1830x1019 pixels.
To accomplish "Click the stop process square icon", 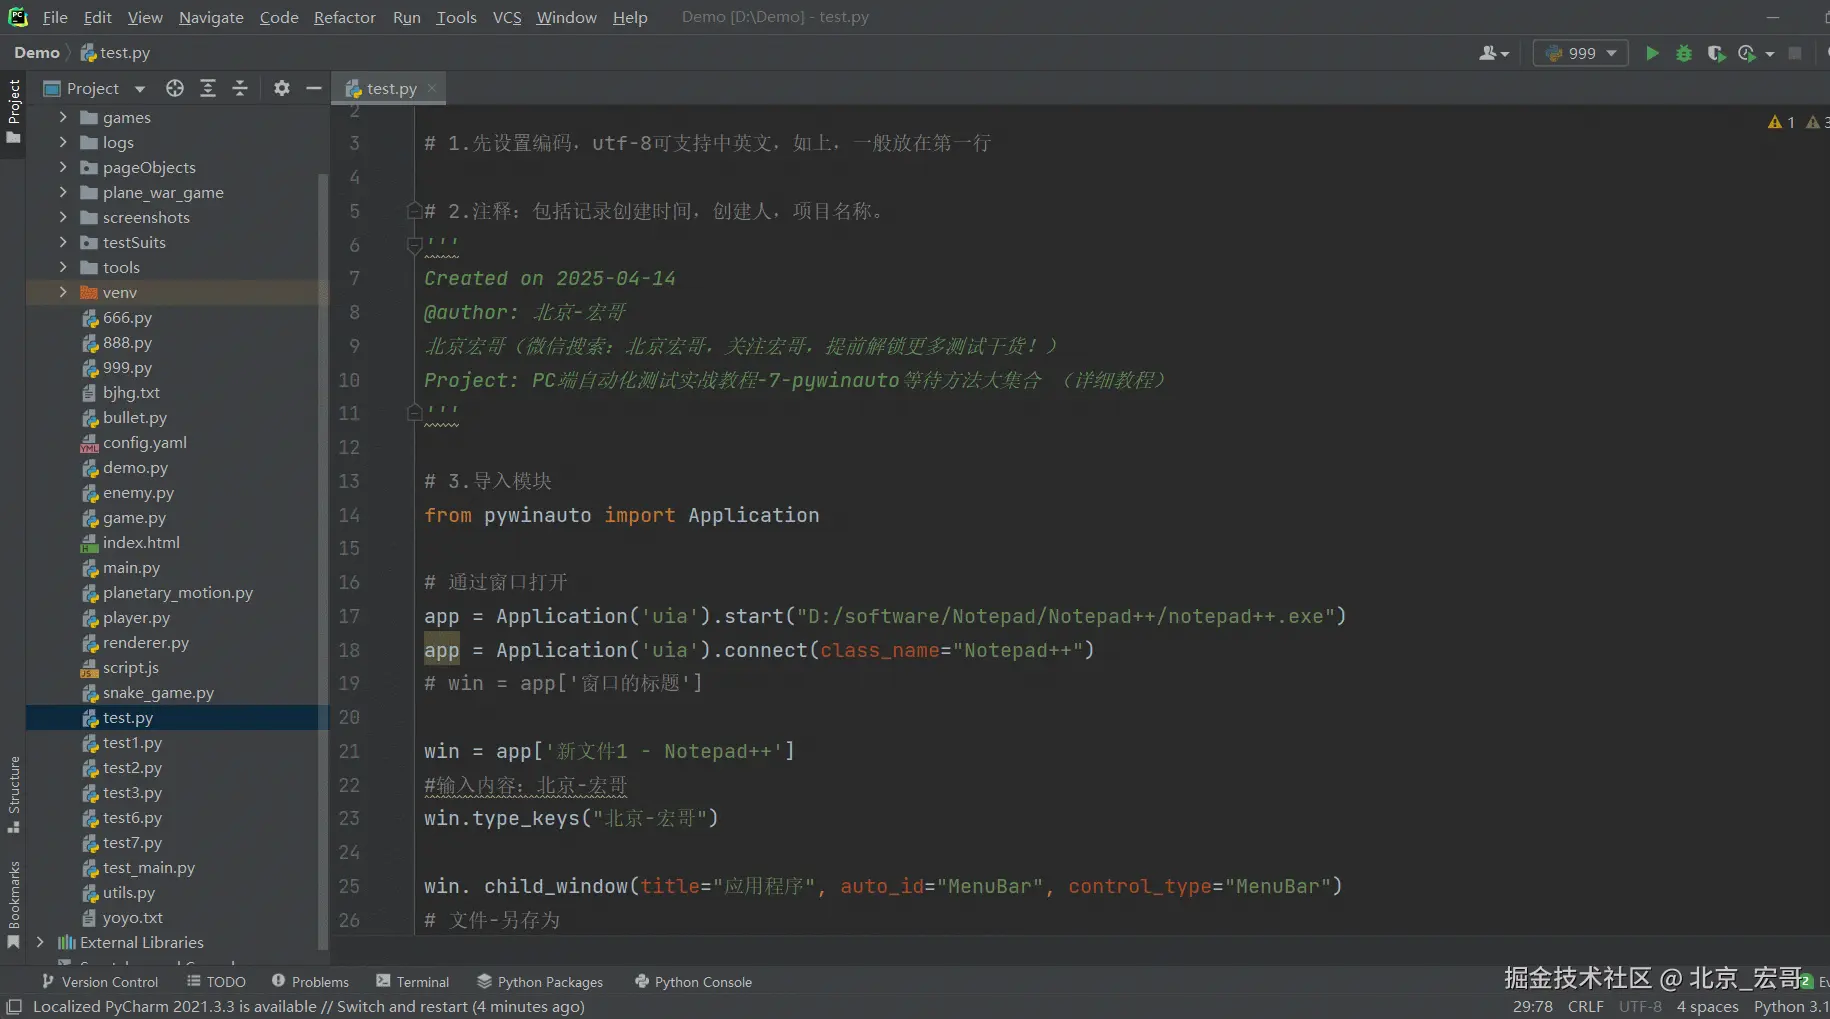I will (1795, 53).
